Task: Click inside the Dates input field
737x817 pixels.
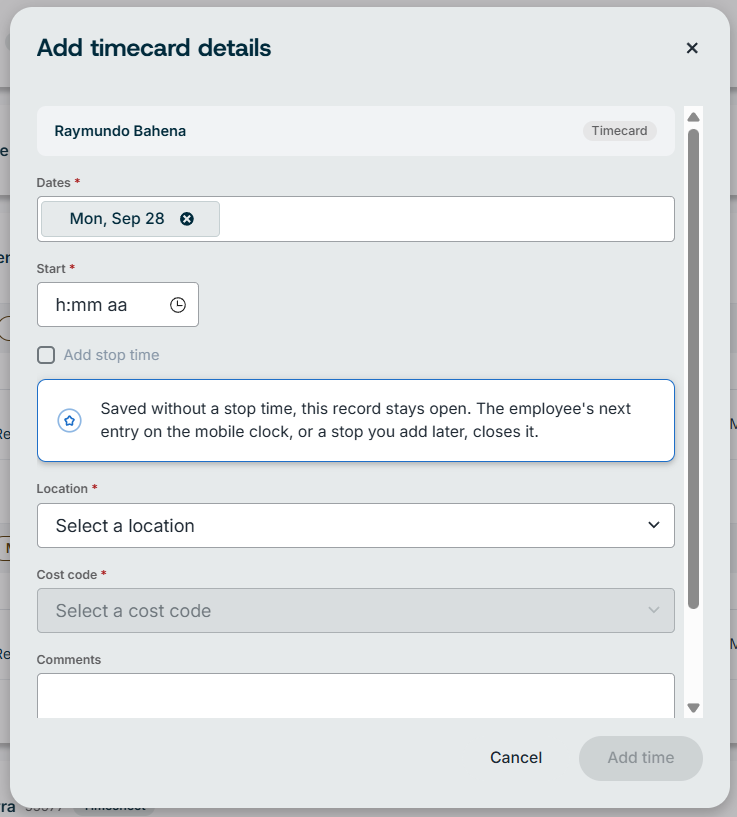Action: click(355, 219)
